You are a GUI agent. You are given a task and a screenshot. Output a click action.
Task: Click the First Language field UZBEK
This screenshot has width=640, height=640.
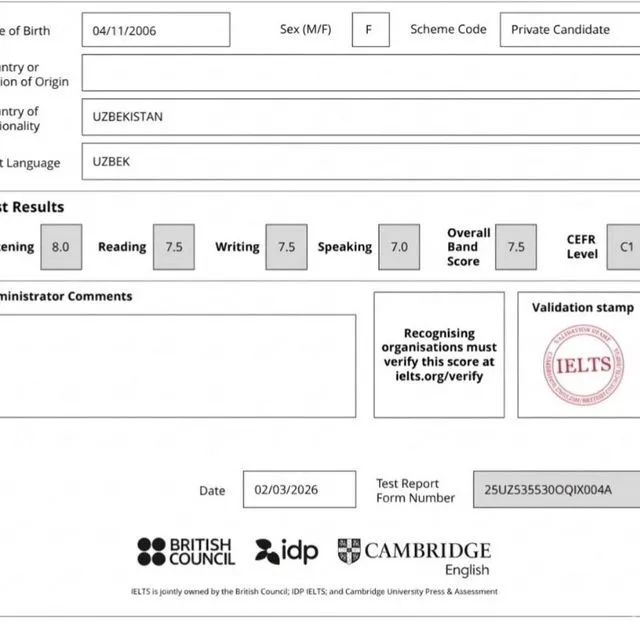click(361, 161)
